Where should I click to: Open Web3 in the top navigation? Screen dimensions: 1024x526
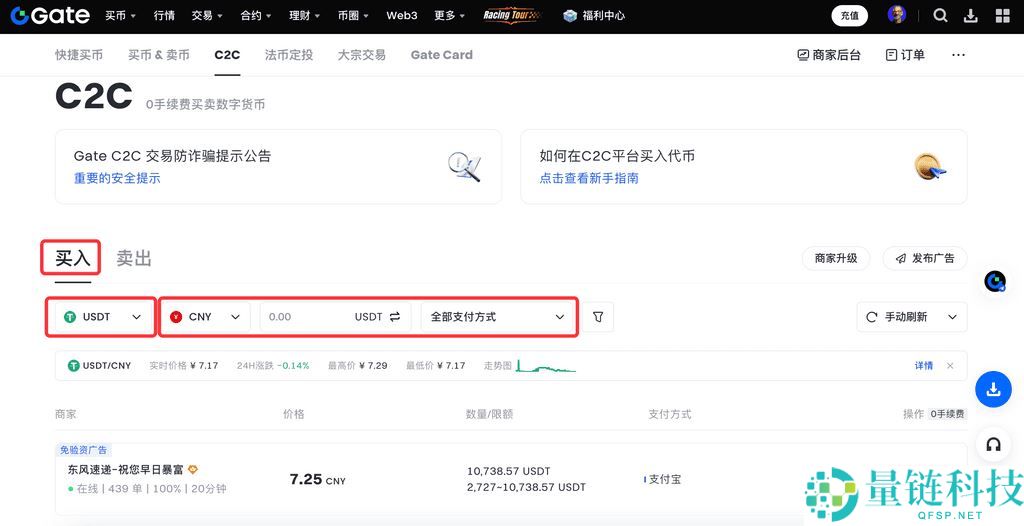coord(402,15)
